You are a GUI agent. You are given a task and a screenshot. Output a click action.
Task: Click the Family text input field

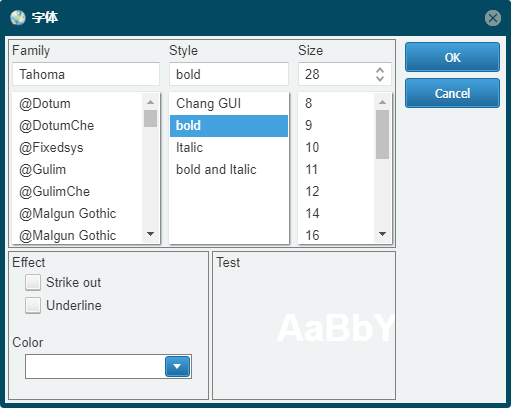pos(86,74)
